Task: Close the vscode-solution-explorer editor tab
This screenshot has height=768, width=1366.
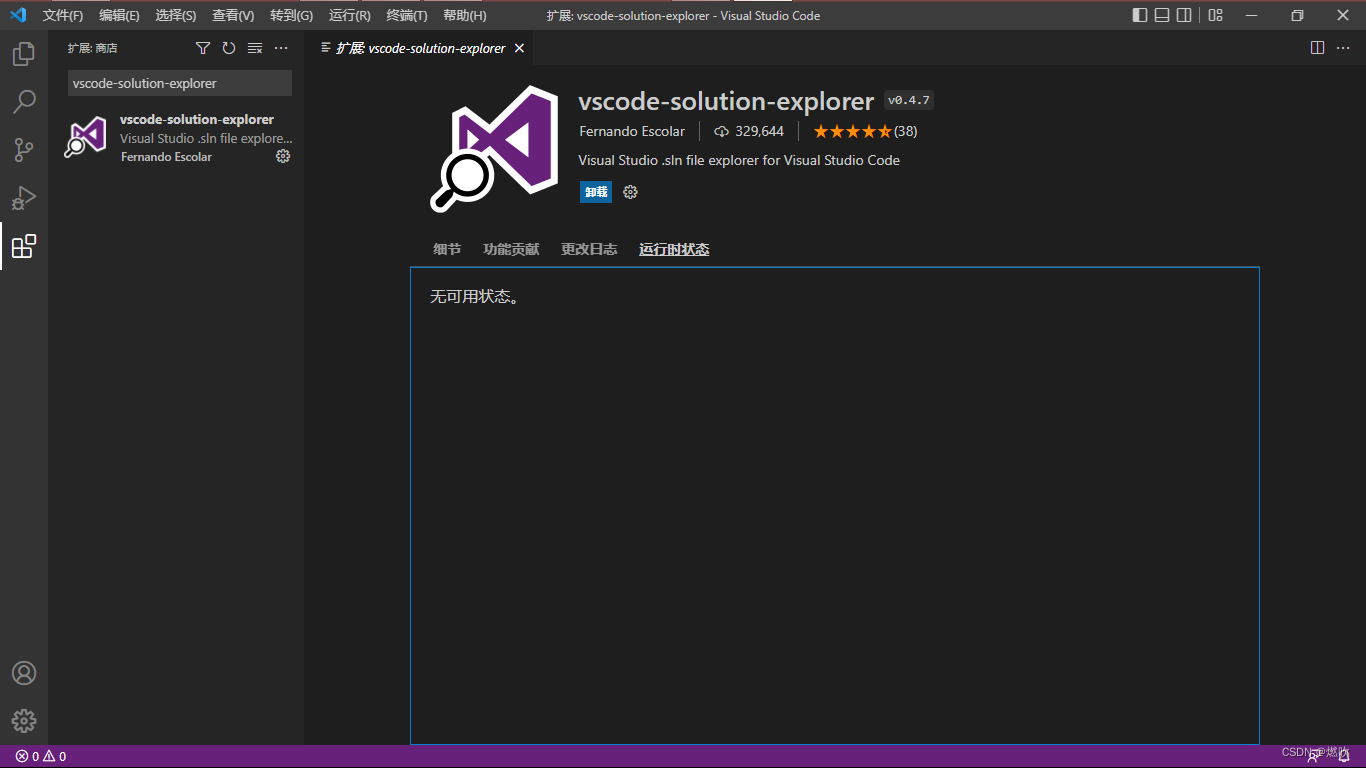Action: (519, 48)
